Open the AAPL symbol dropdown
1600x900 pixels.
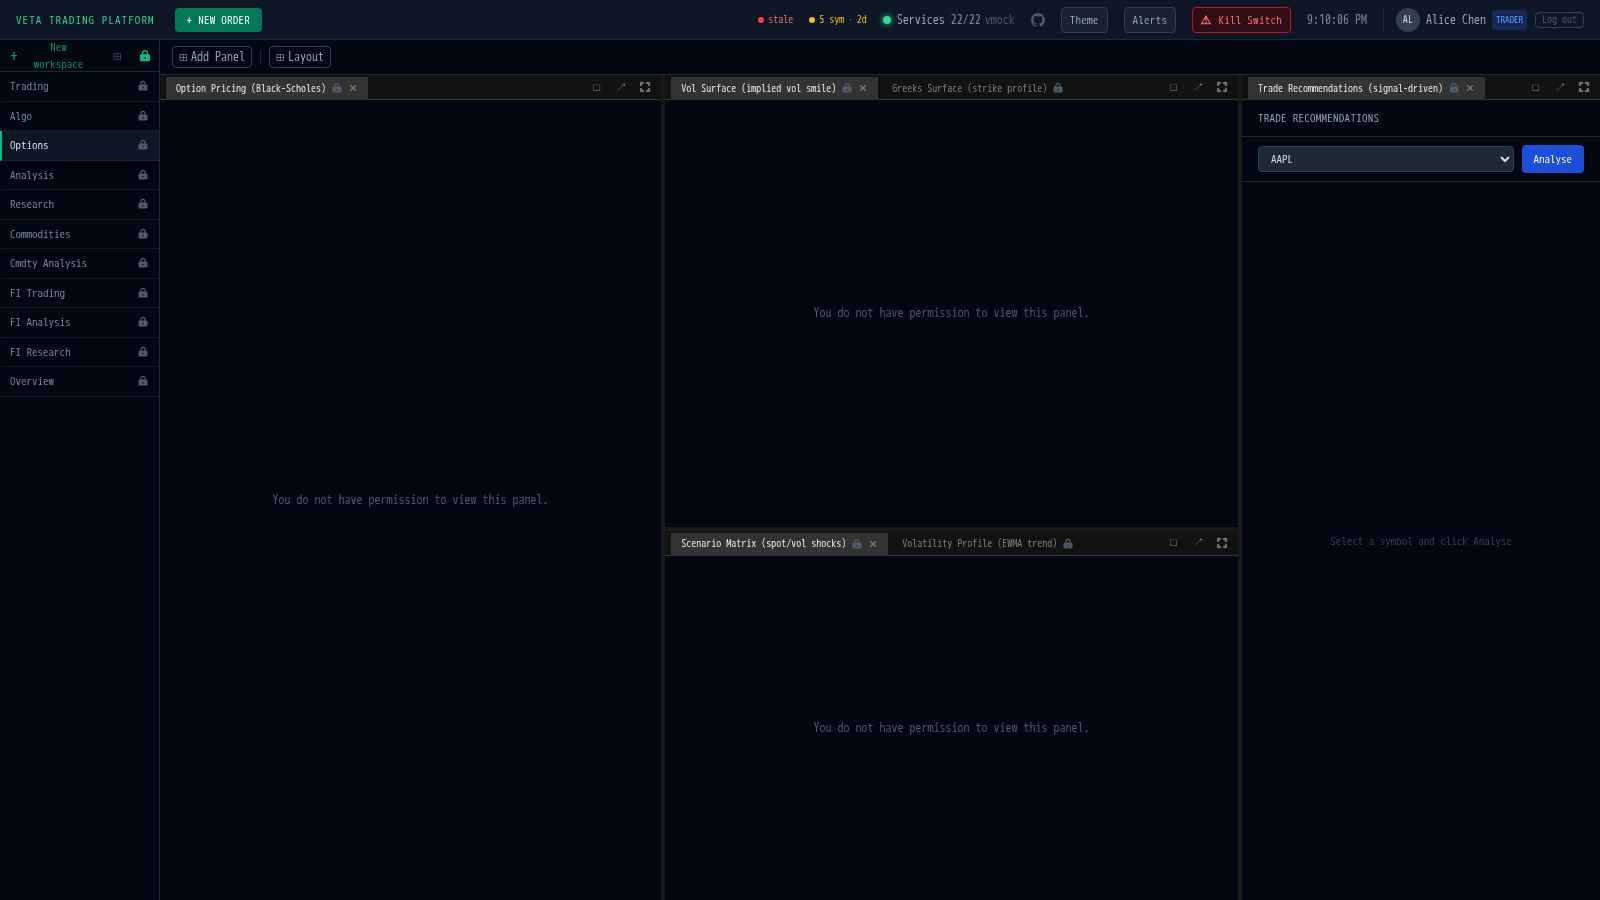pyautogui.click(x=1385, y=159)
